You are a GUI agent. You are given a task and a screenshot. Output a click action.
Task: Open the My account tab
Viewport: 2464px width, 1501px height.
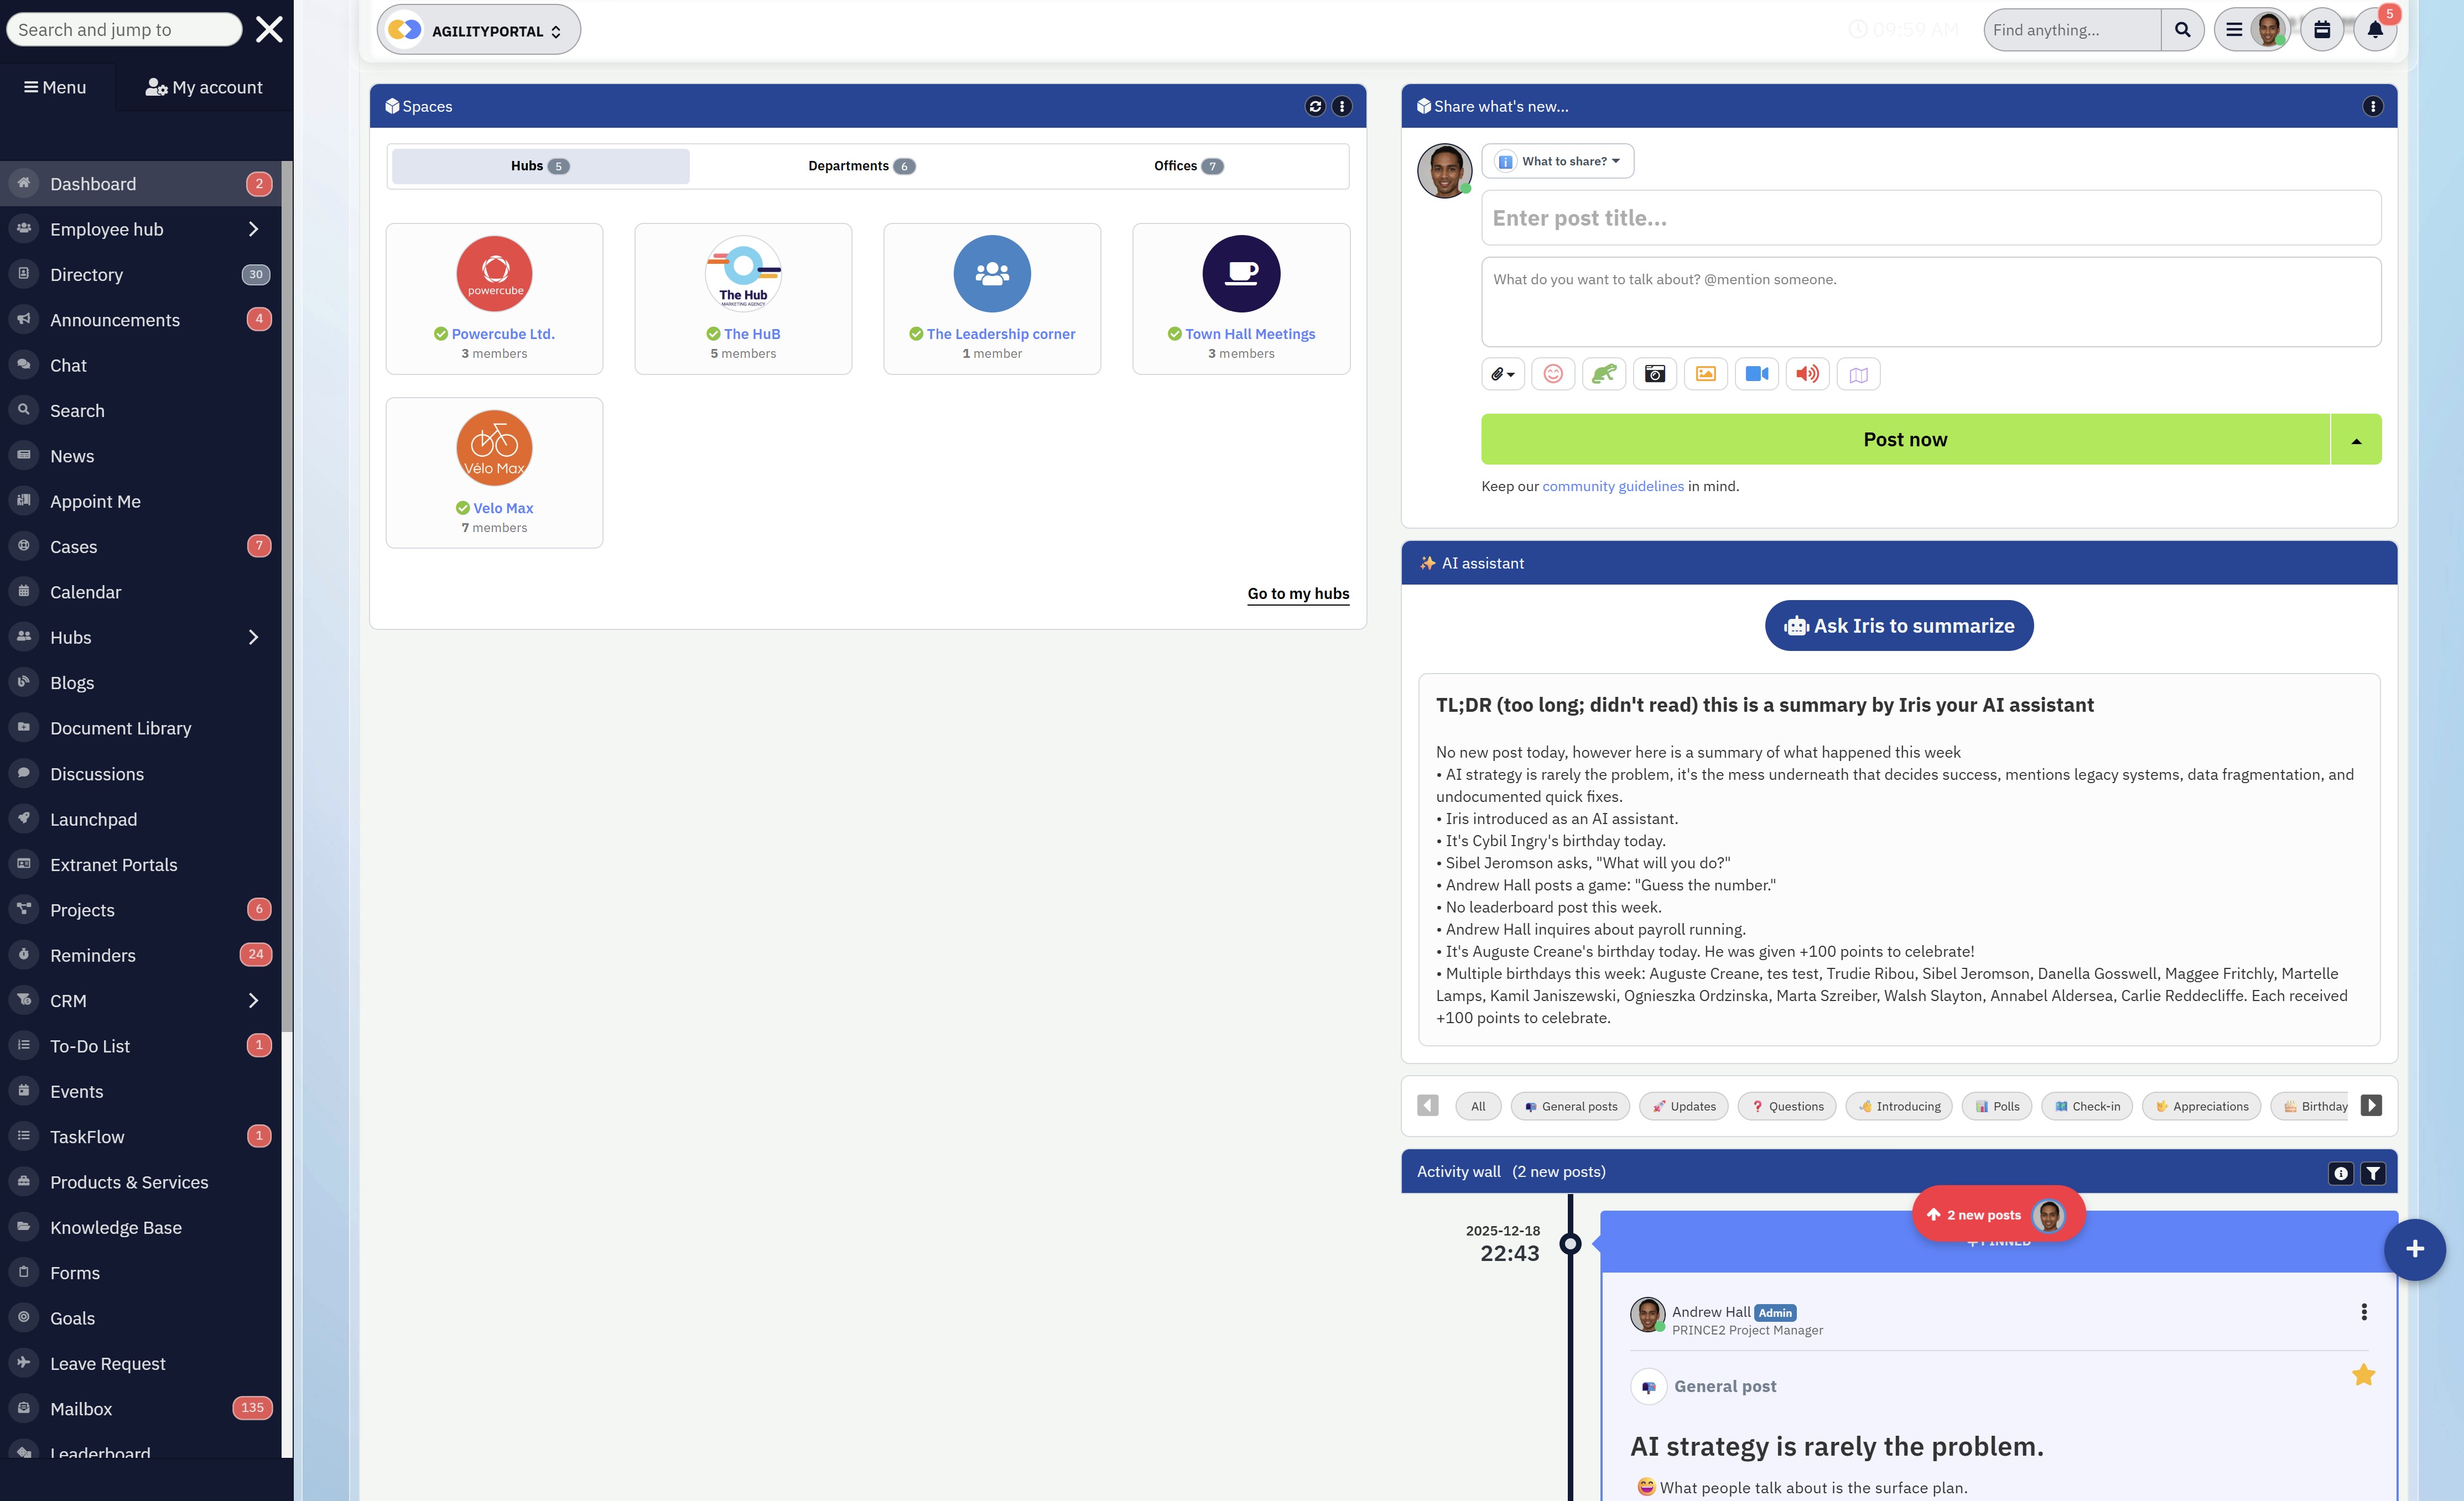click(x=204, y=87)
